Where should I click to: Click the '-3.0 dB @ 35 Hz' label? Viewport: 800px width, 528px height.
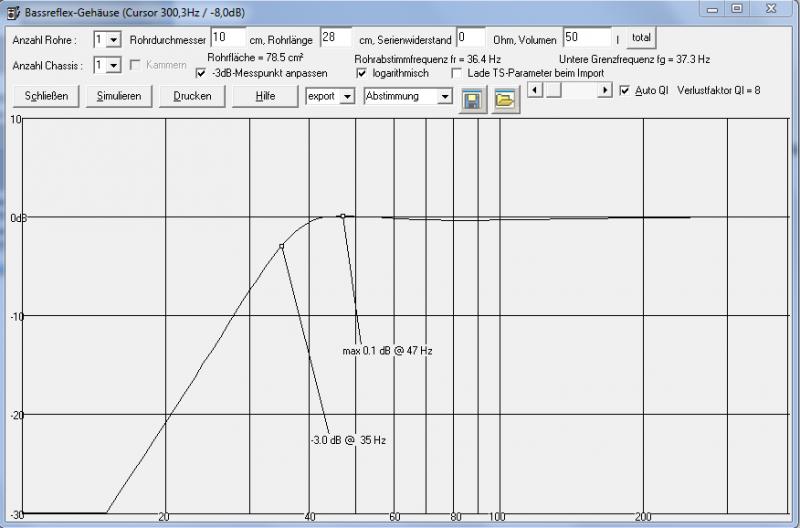pyautogui.click(x=348, y=440)
